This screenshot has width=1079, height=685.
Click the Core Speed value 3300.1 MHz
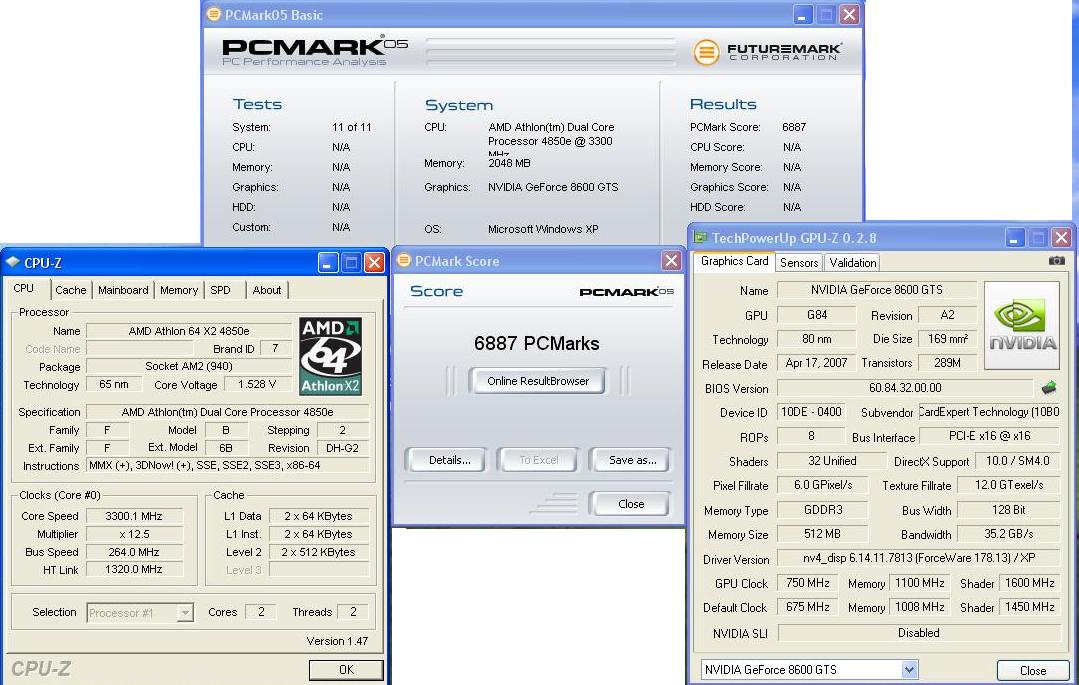(x=133, y=516)
